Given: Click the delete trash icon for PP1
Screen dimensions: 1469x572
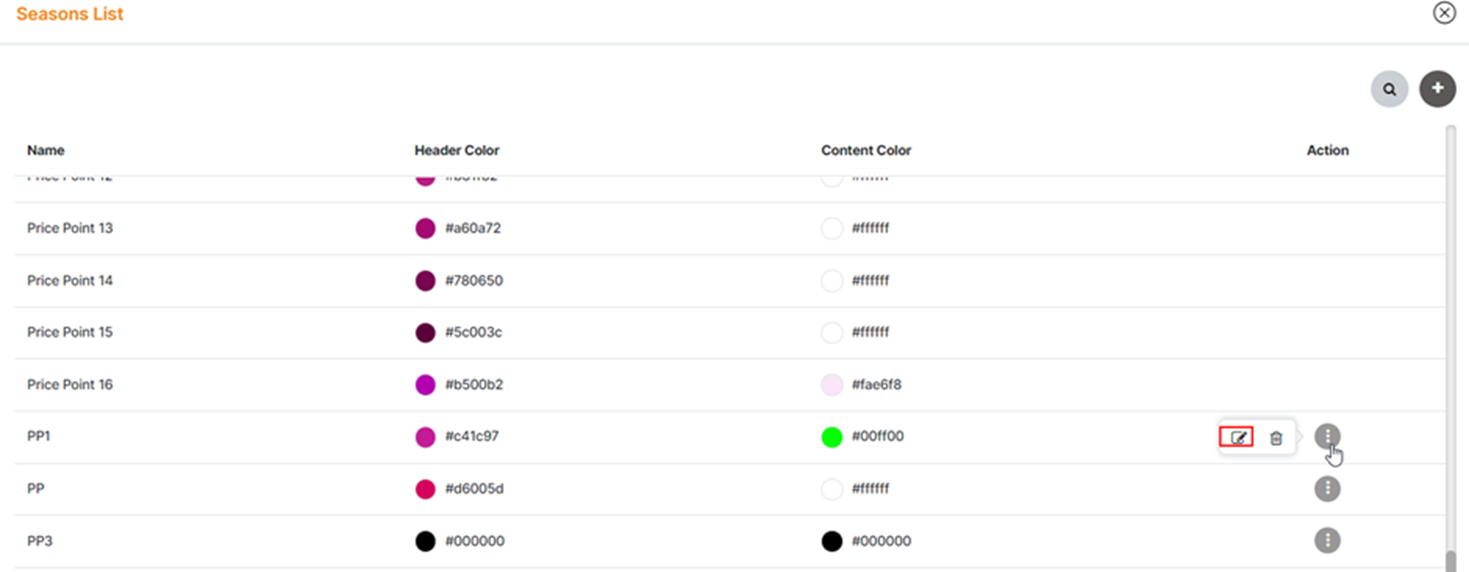Looking at the screenshot, I should [x=1276, y=438].
